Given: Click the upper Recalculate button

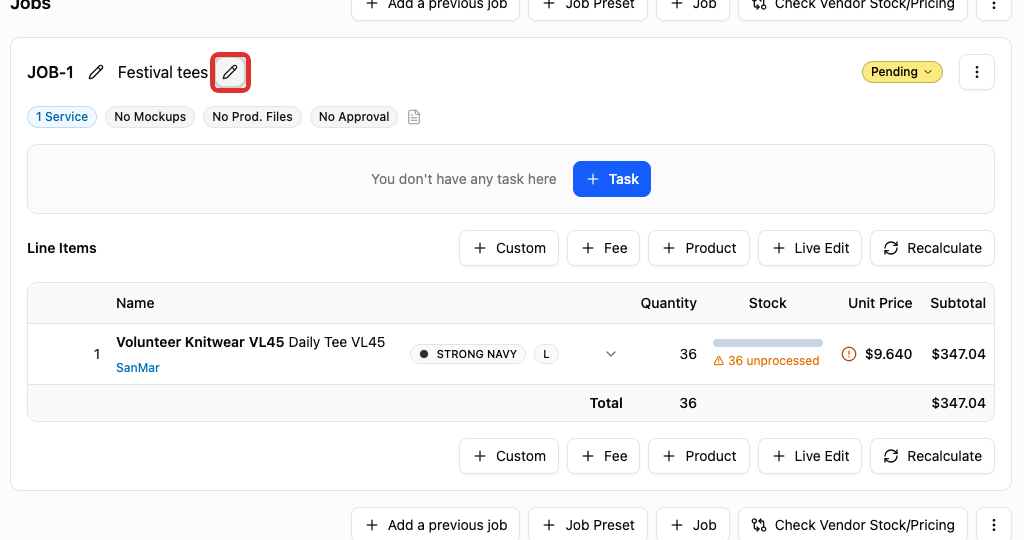Looking at the screenshot, I should click(932, 248).
